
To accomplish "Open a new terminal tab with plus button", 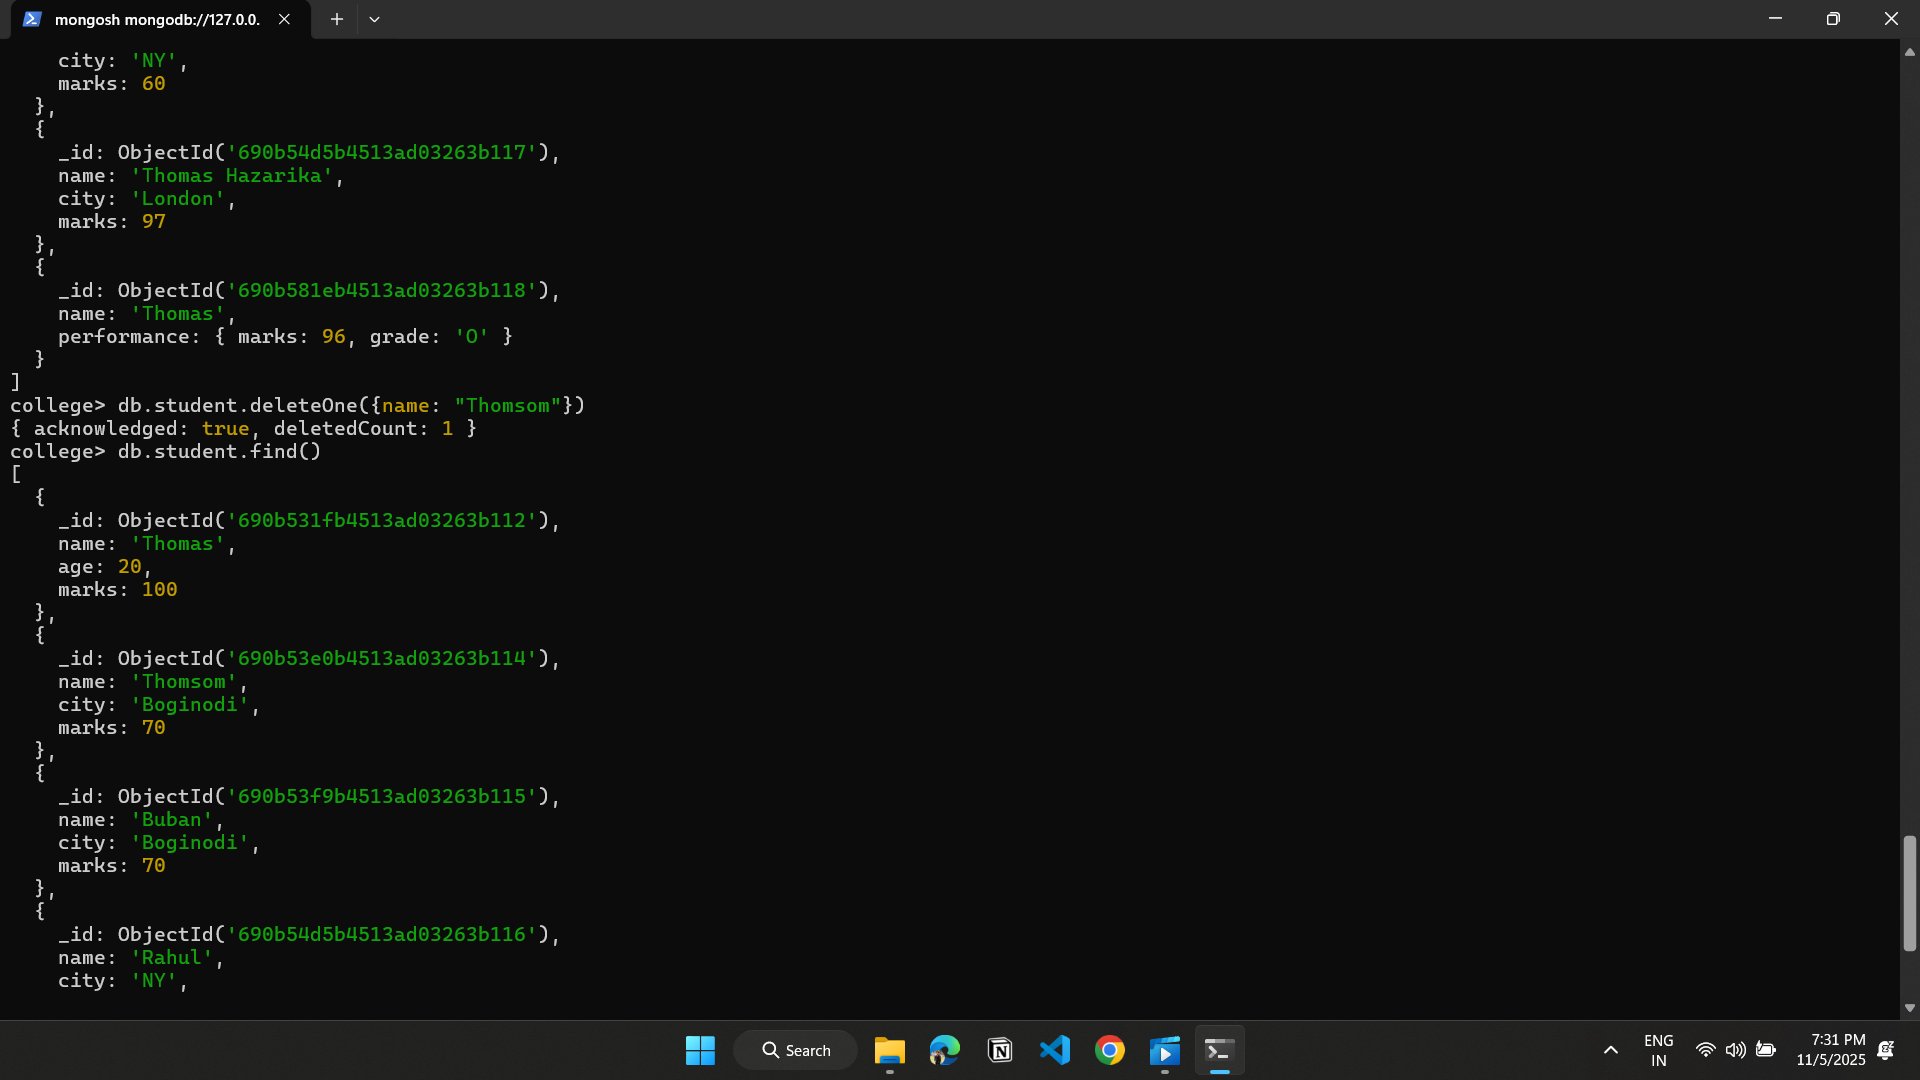I will (337, 19).
